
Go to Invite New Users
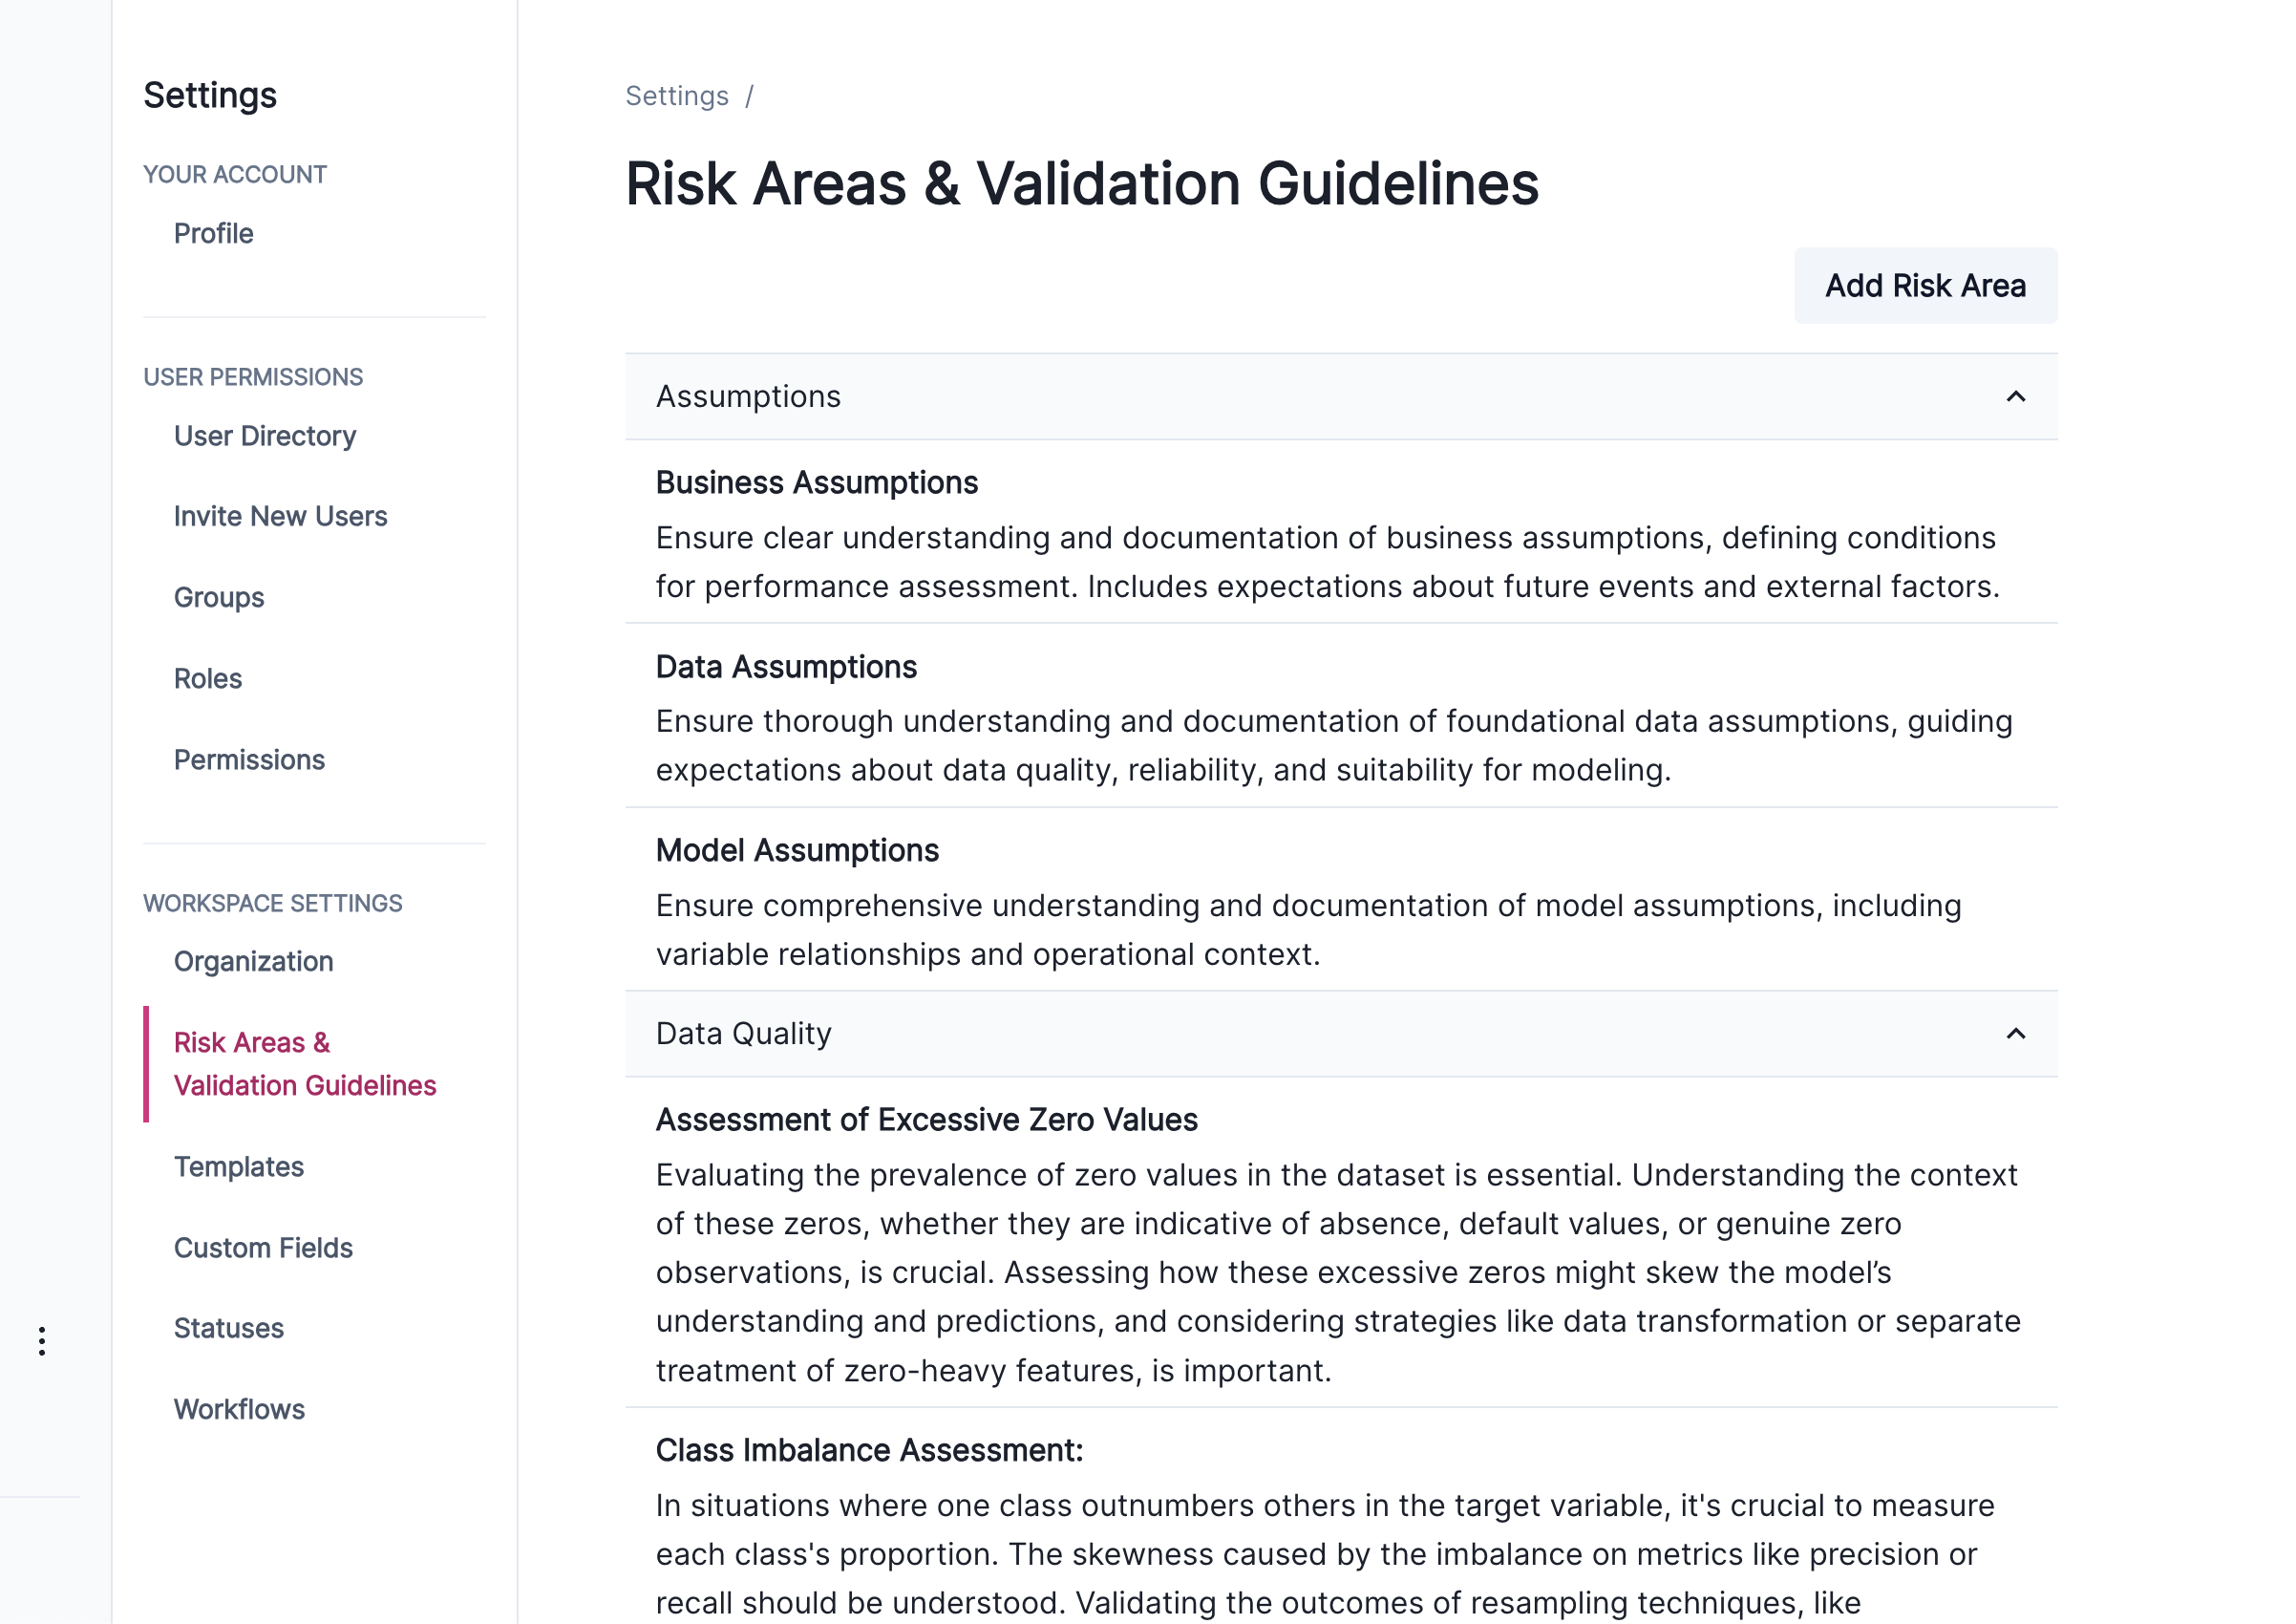[280, 516]
